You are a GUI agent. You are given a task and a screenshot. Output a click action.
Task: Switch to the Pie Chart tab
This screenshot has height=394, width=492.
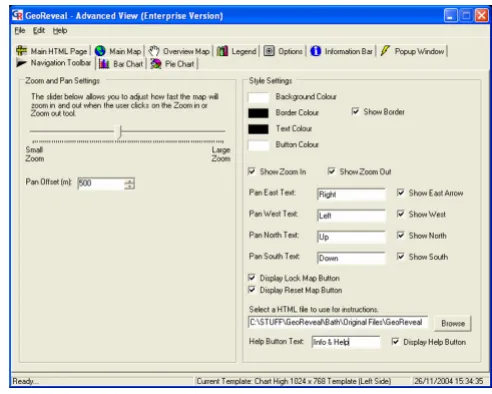(x=173, y=64)
